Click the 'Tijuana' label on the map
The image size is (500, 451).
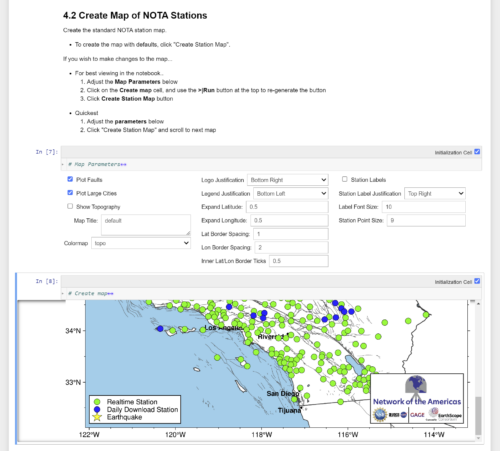tap(289, 411)
